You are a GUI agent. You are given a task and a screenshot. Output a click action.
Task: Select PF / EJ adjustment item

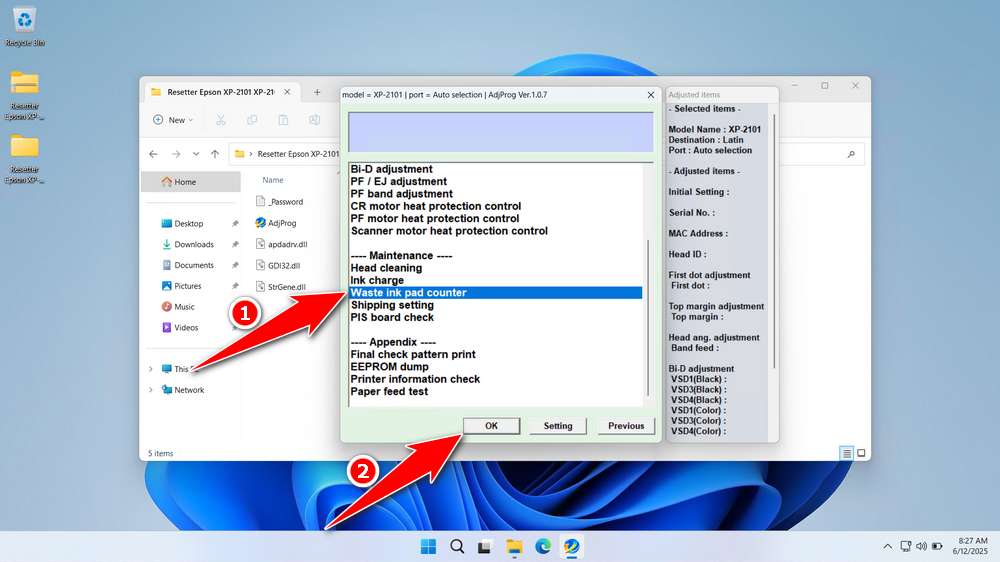click(x=398, y=181)
